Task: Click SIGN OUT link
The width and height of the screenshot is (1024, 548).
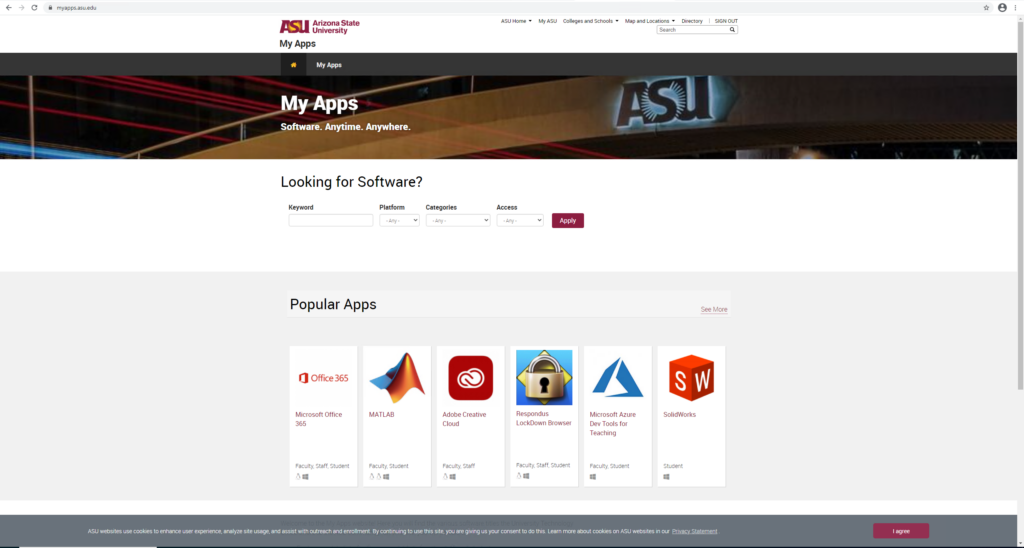Action: point(726,21)
